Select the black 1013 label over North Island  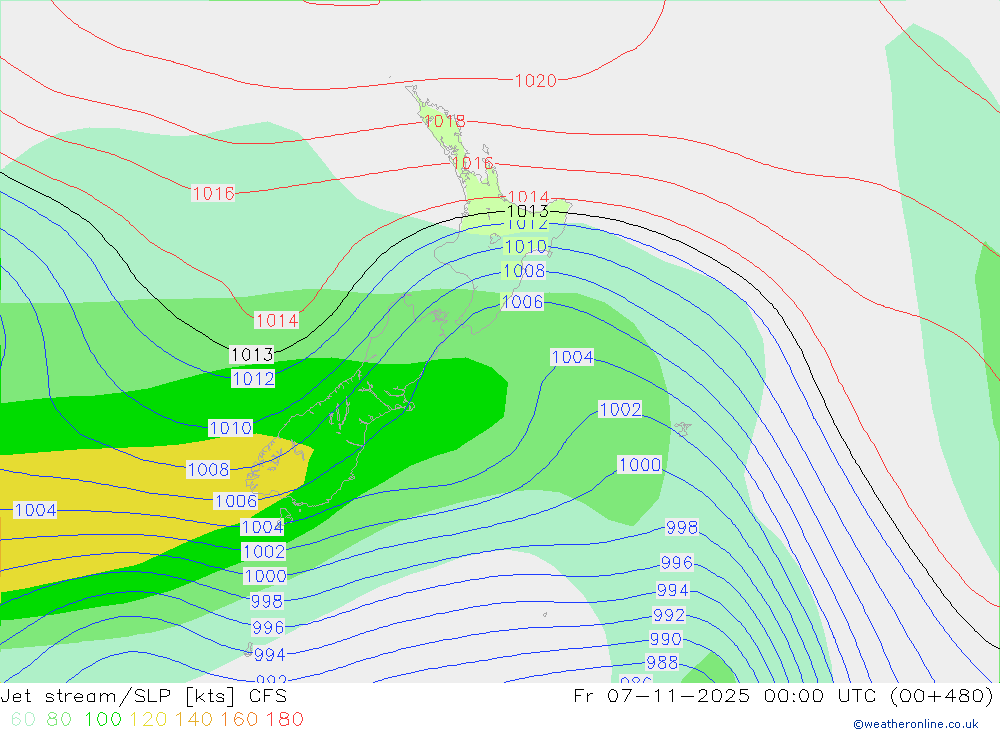pyautogui.click(x=527, y=211)
